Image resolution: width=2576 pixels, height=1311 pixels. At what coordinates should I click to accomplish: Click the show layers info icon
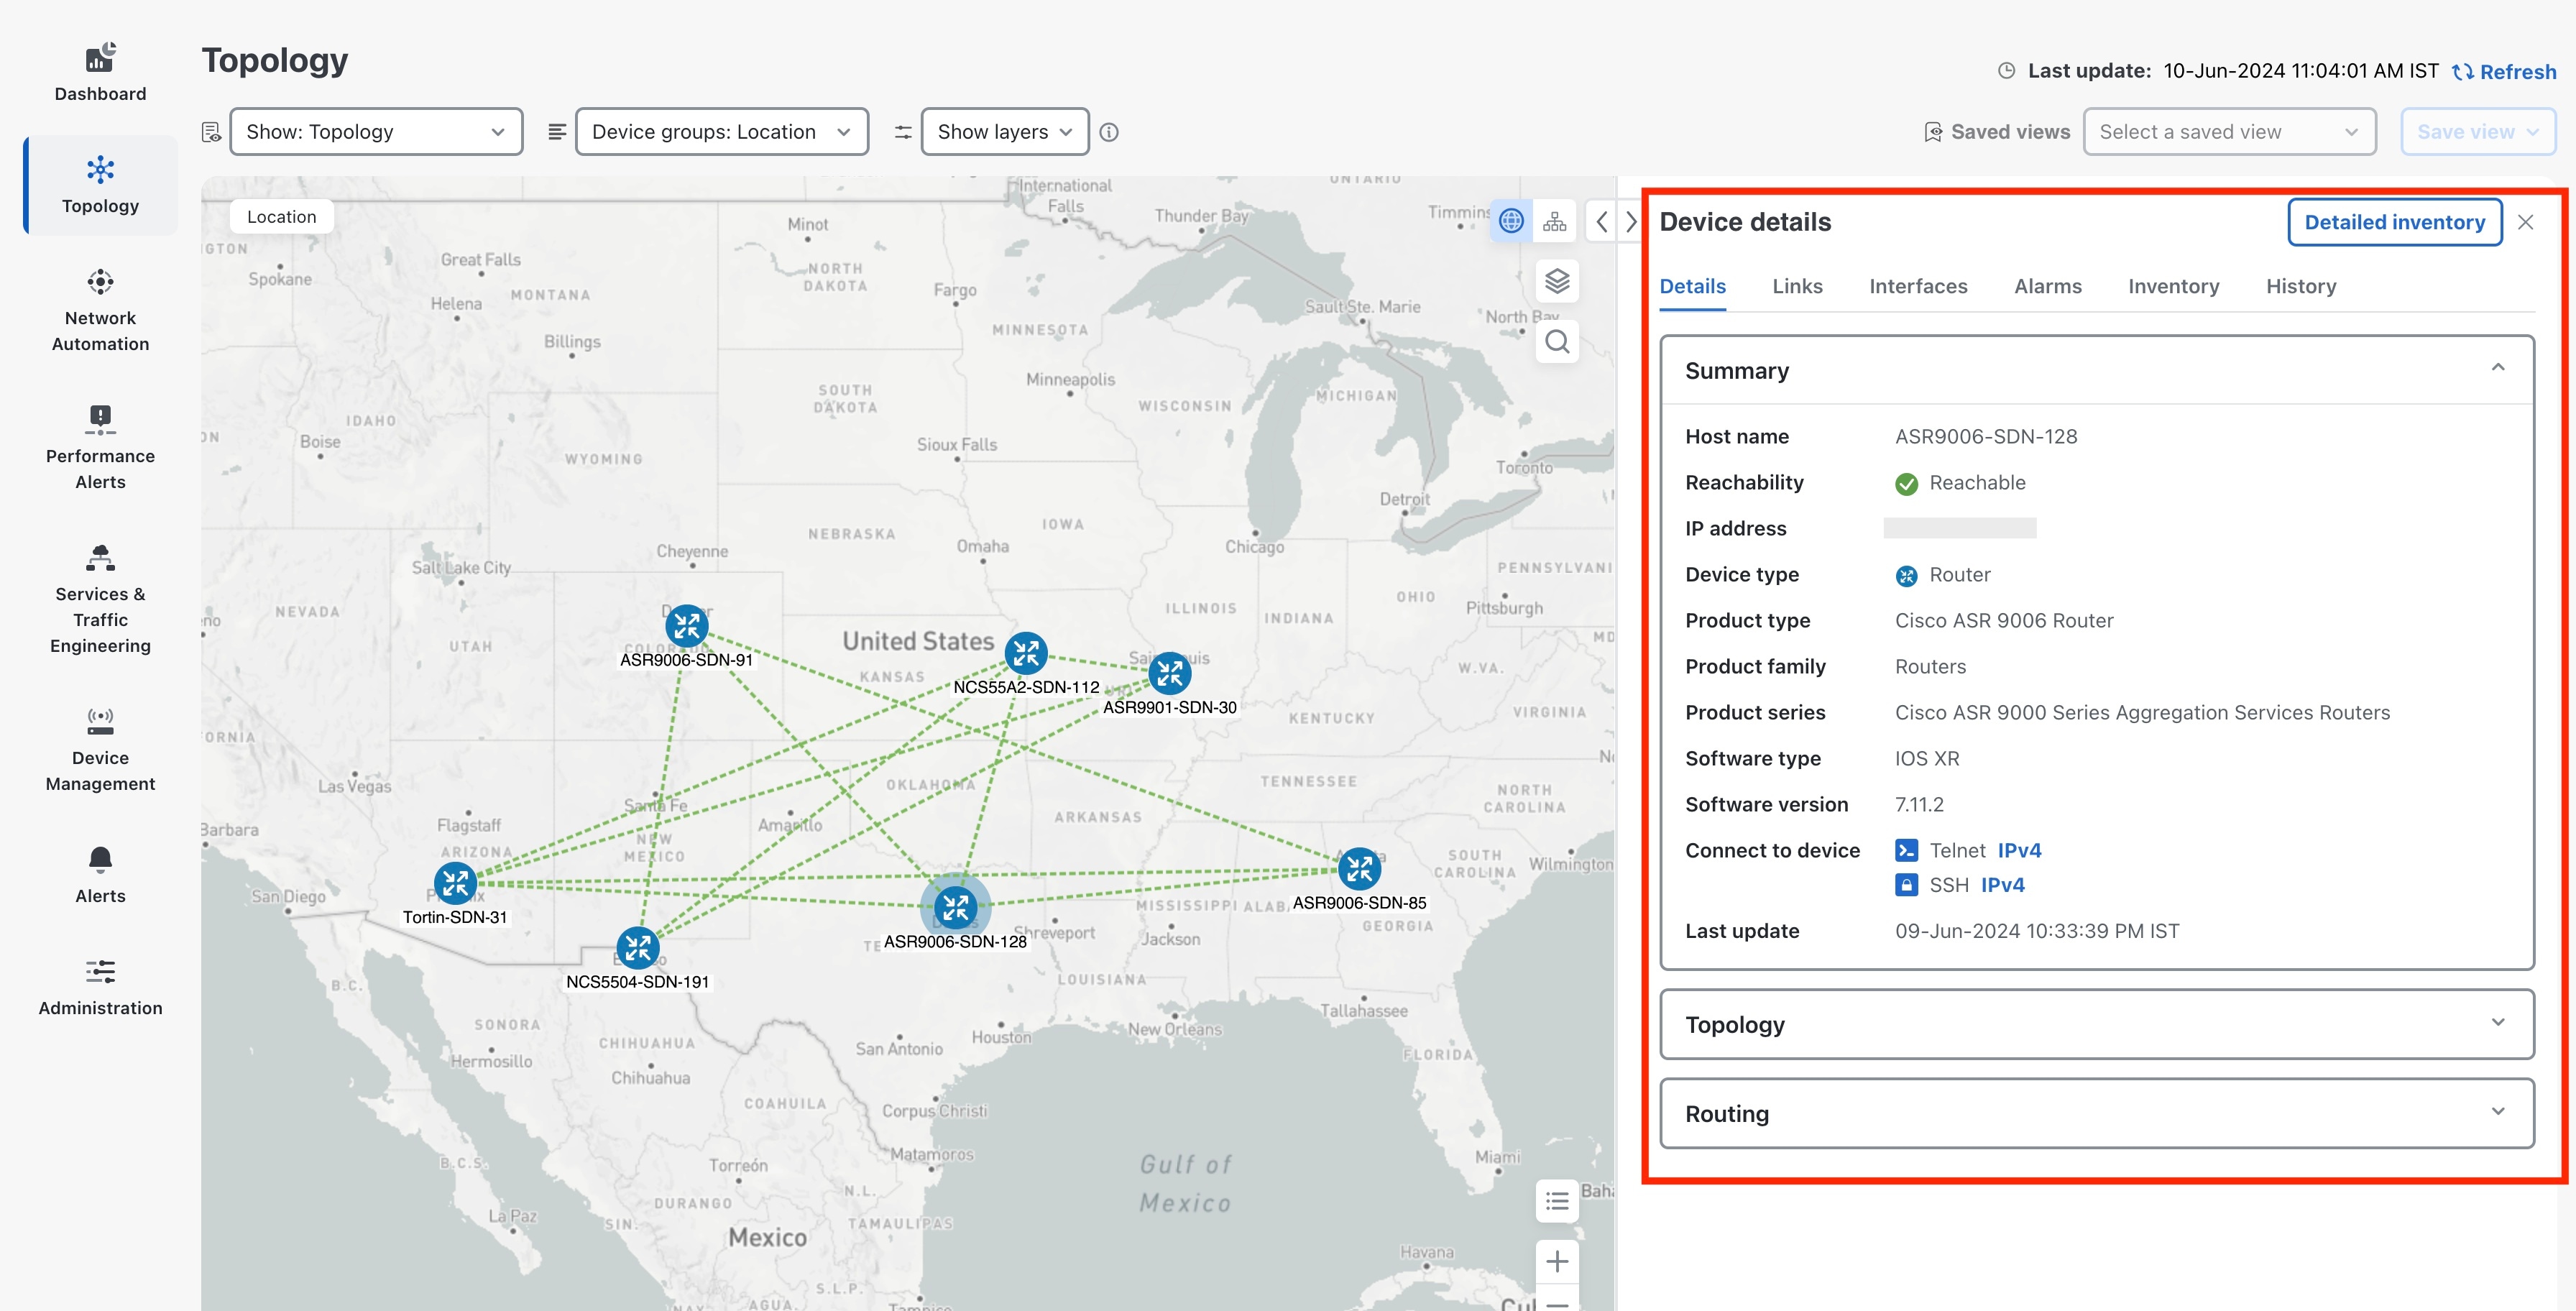pyautogui.click(x=1109, y=132)
